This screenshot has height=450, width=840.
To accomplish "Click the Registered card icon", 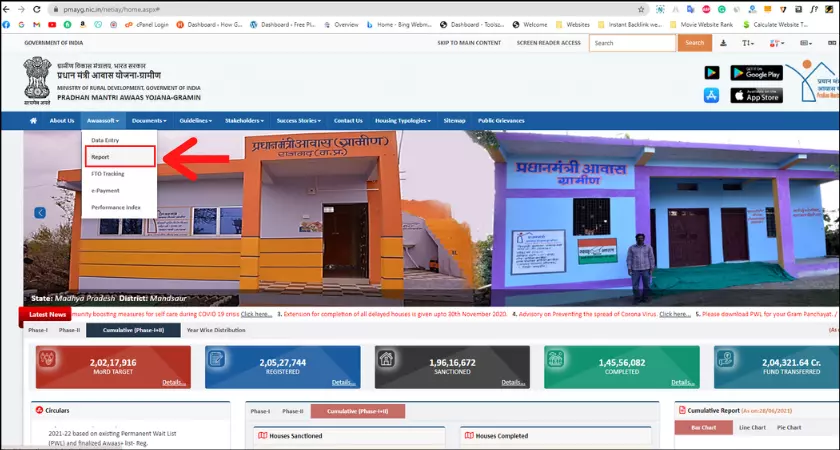I will (x=216, y=358).
